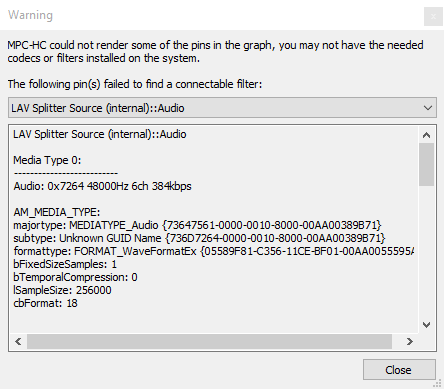
Task: Click the cbFormat: 18 line
Action: pos(45,303)
